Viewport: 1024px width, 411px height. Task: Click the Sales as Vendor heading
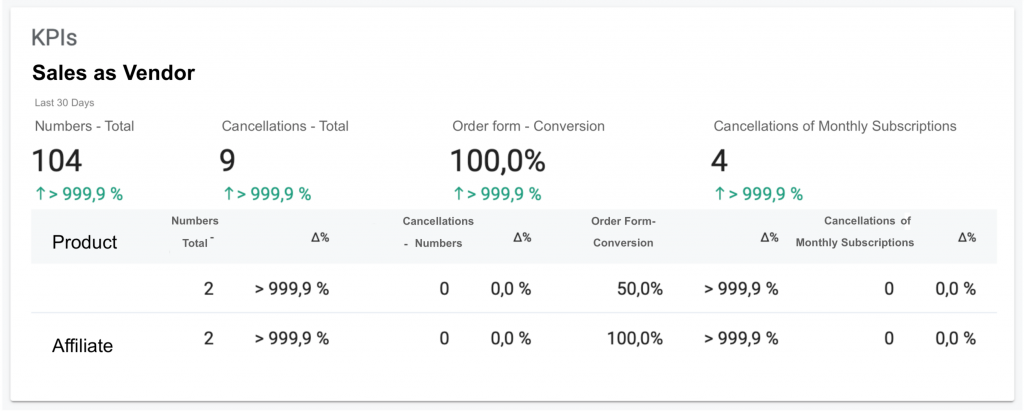(x=113, y=73)
